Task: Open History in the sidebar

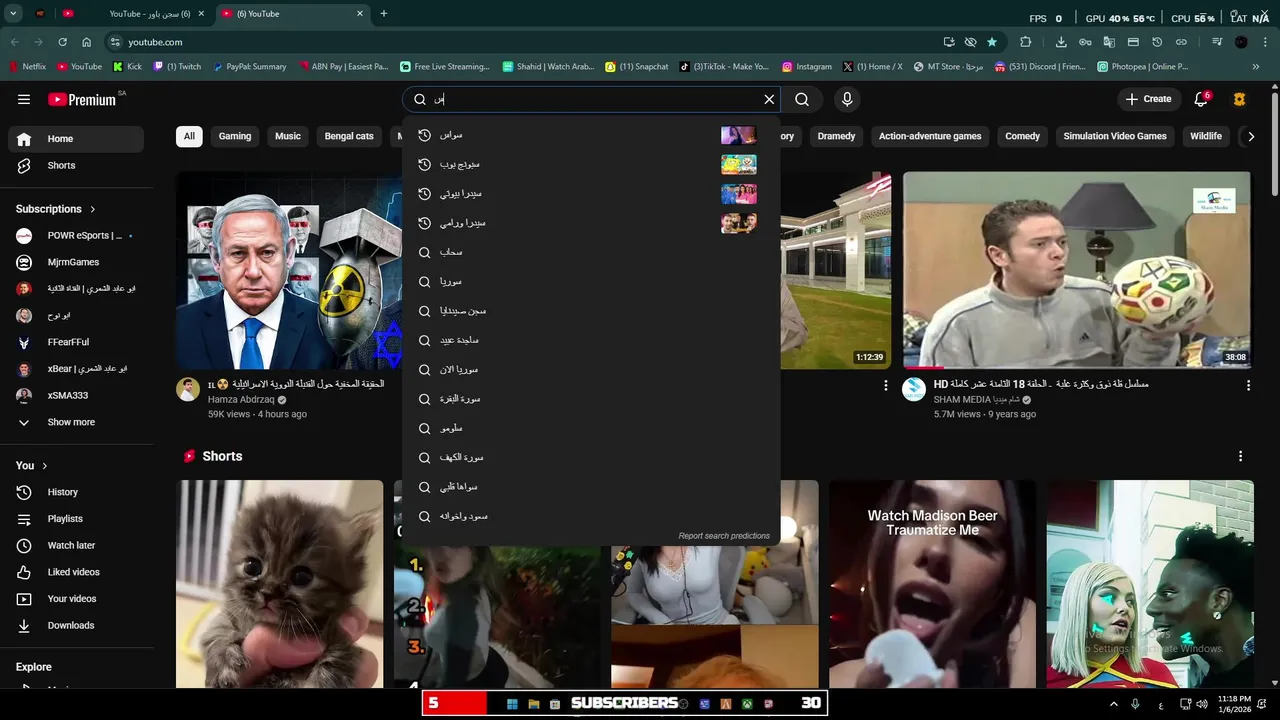Action: coord(76,492)
